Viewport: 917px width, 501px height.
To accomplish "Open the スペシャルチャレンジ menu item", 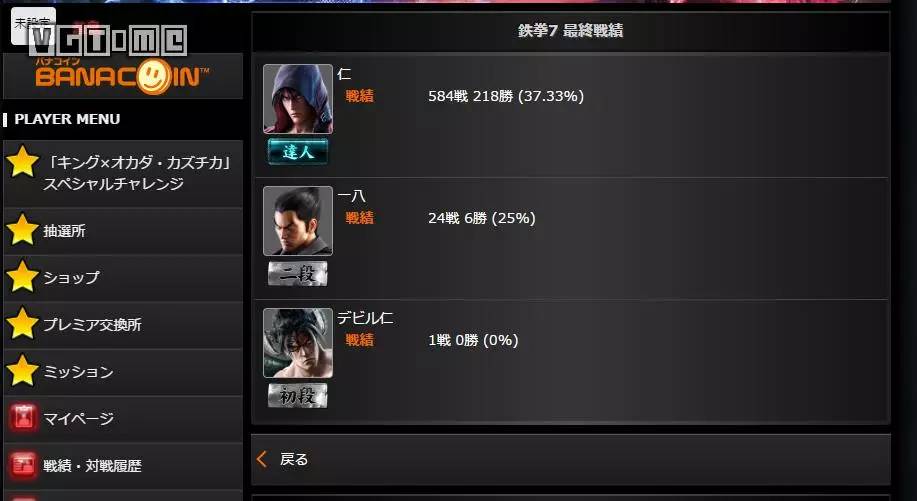I will click(123, 174).
